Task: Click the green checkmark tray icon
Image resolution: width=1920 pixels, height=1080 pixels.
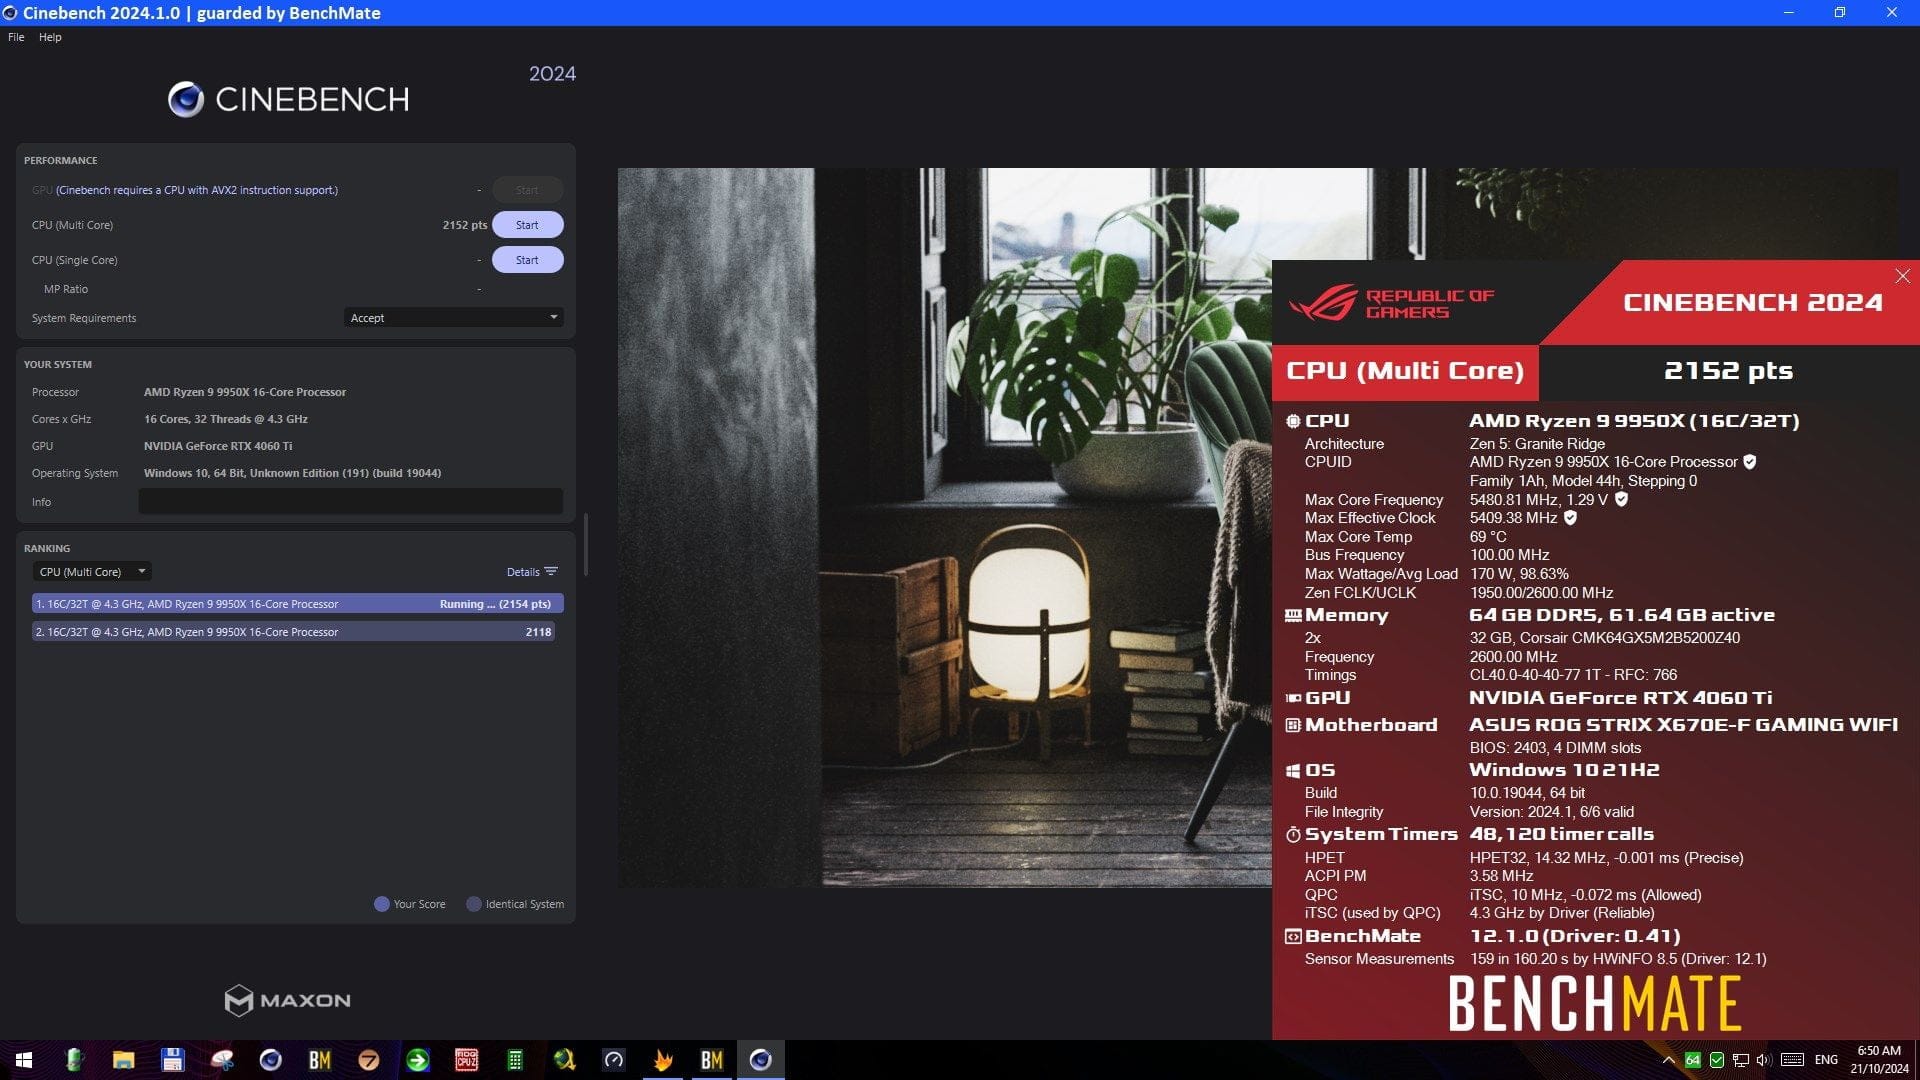Action: [1716, 1060]
